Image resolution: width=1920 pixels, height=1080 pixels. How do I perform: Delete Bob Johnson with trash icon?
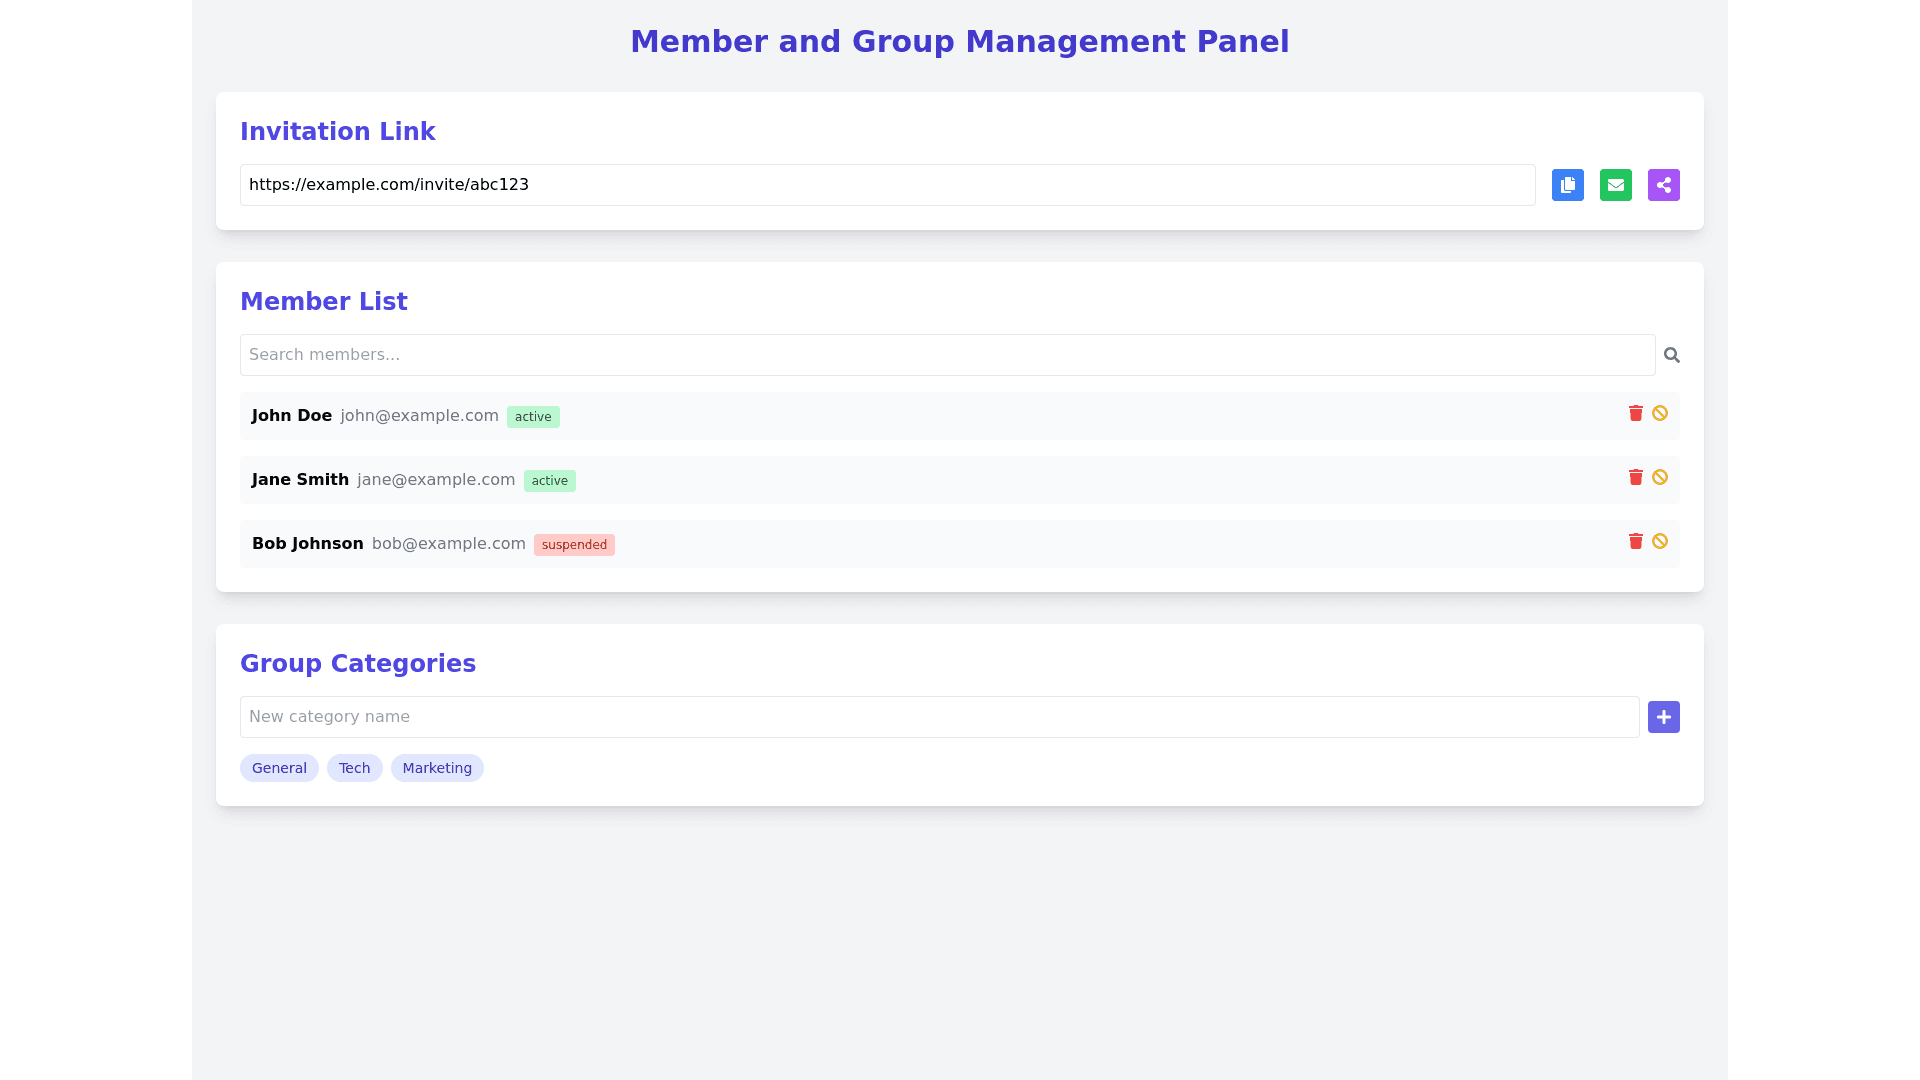[1635, 541]
